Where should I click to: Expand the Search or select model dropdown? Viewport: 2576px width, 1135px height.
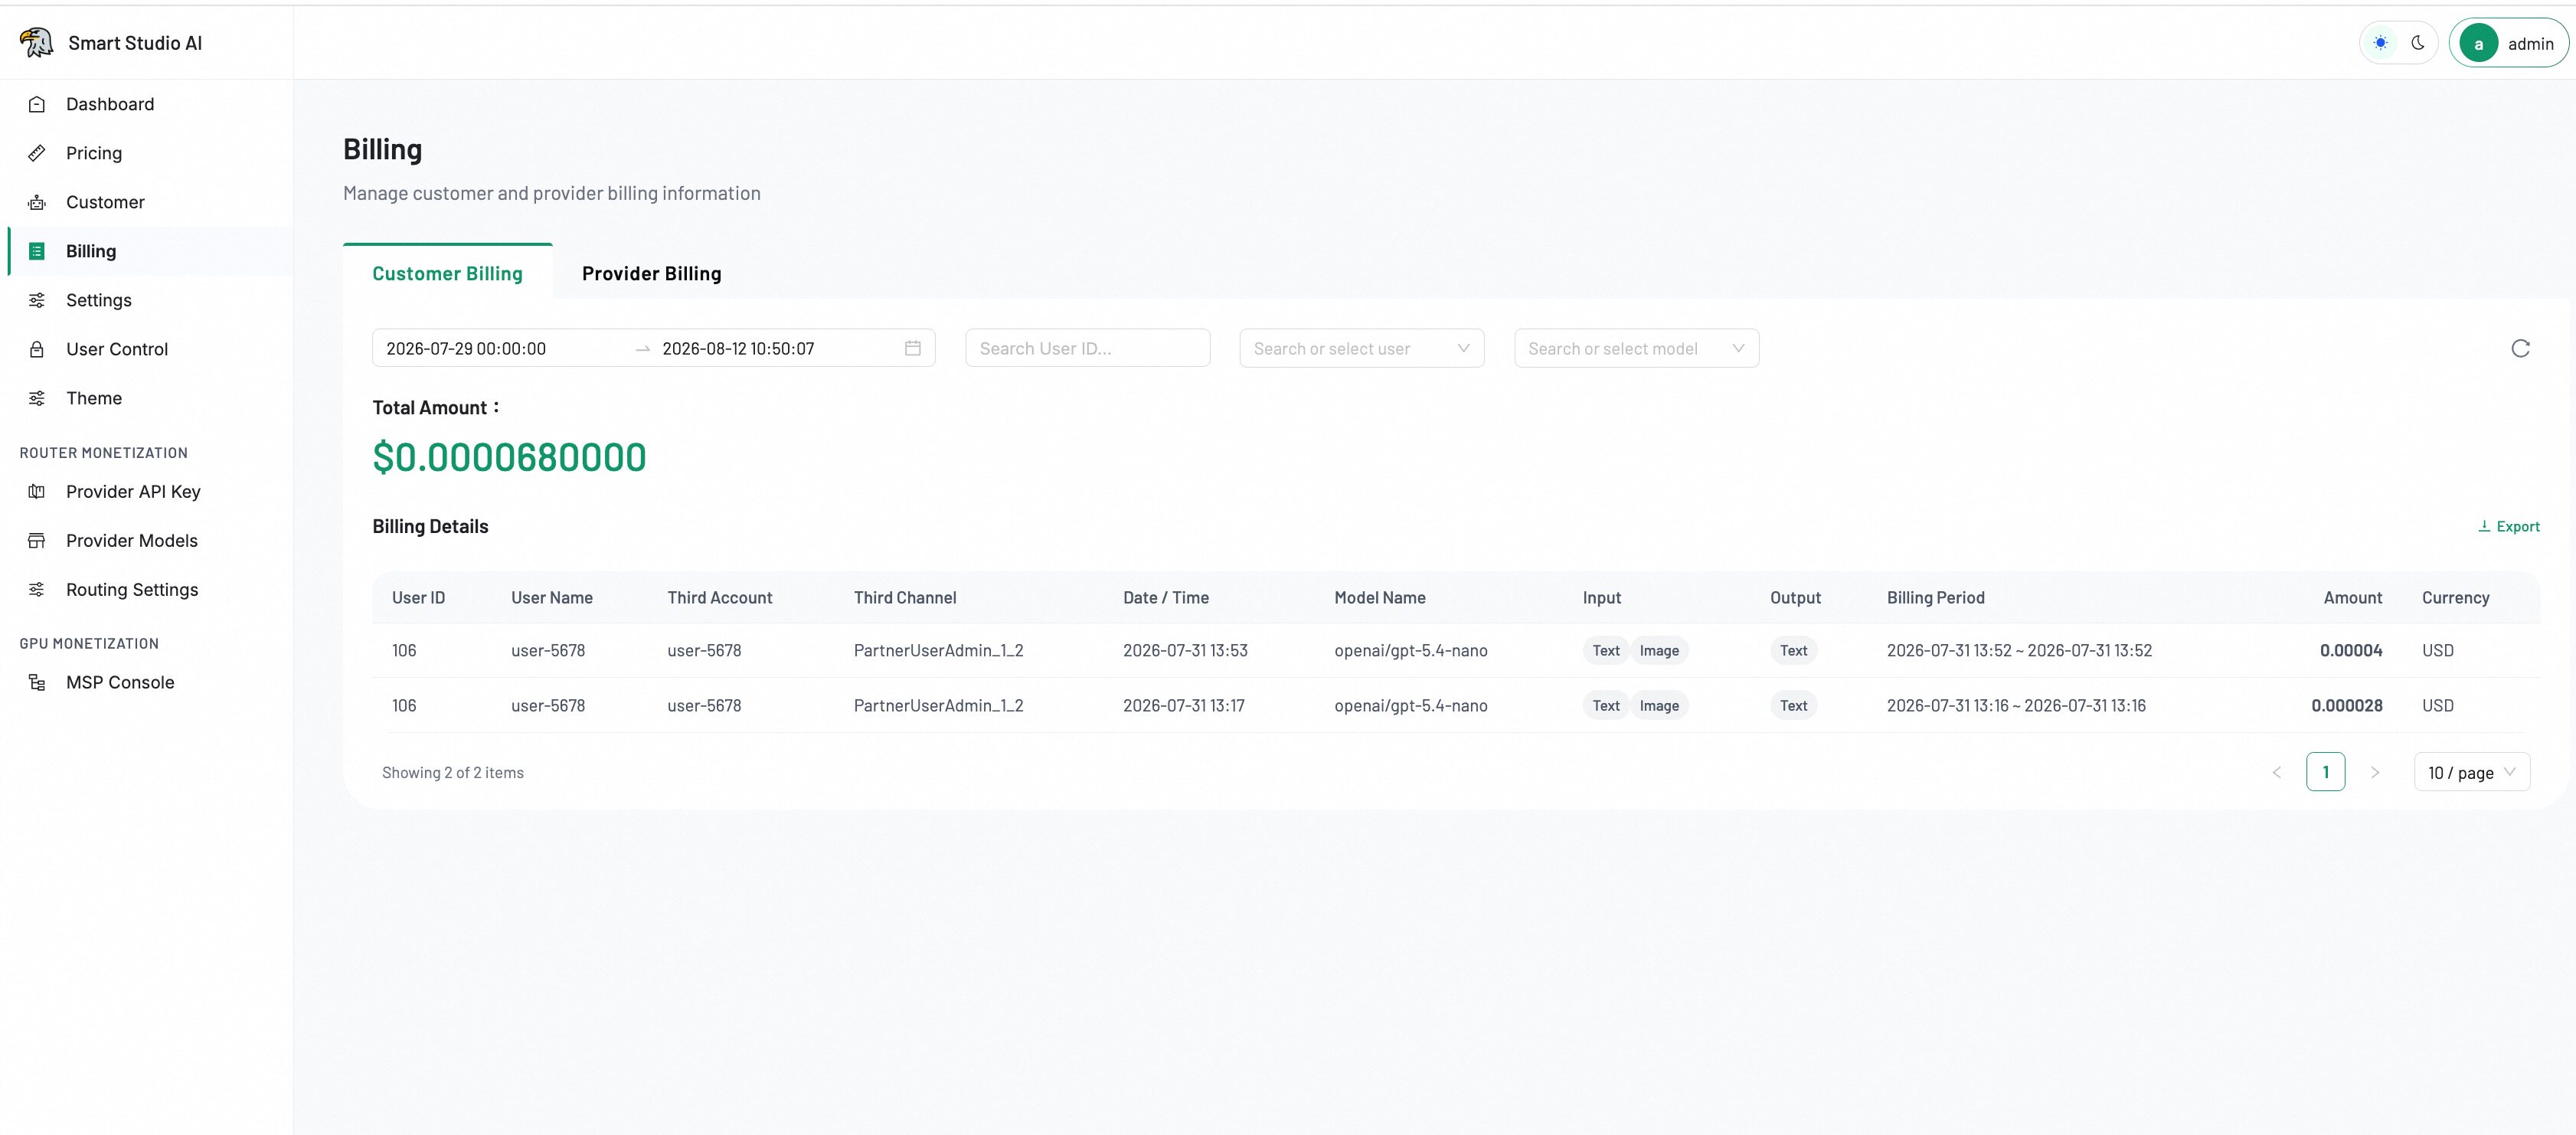(1636, 348)
